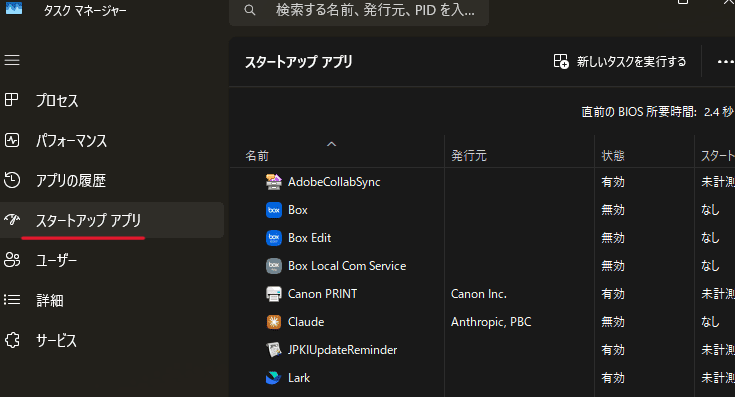Focus the search box for name, publisher, PID

coord(359,10)
